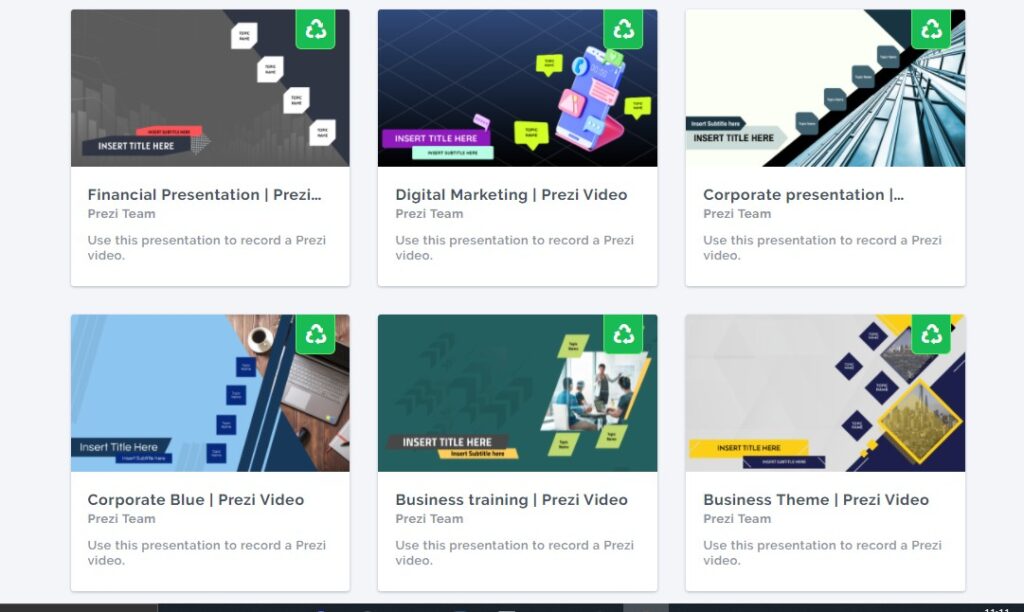Open Business Theme yellow diamond thumbnail
The height and width of the screenshot is (612, 1024).
click(x=825, y=393)
